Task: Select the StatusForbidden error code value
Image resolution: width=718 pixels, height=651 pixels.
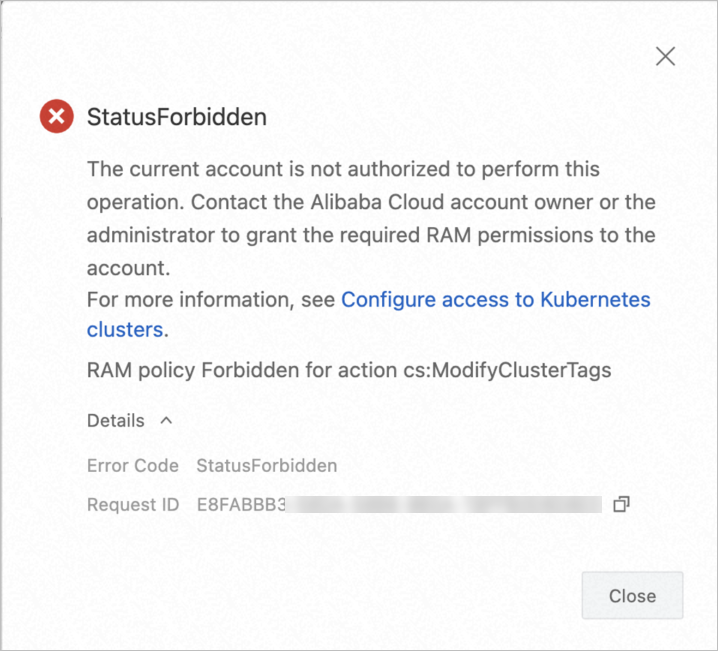Action: pyautogui.click(x=267, y=465)
